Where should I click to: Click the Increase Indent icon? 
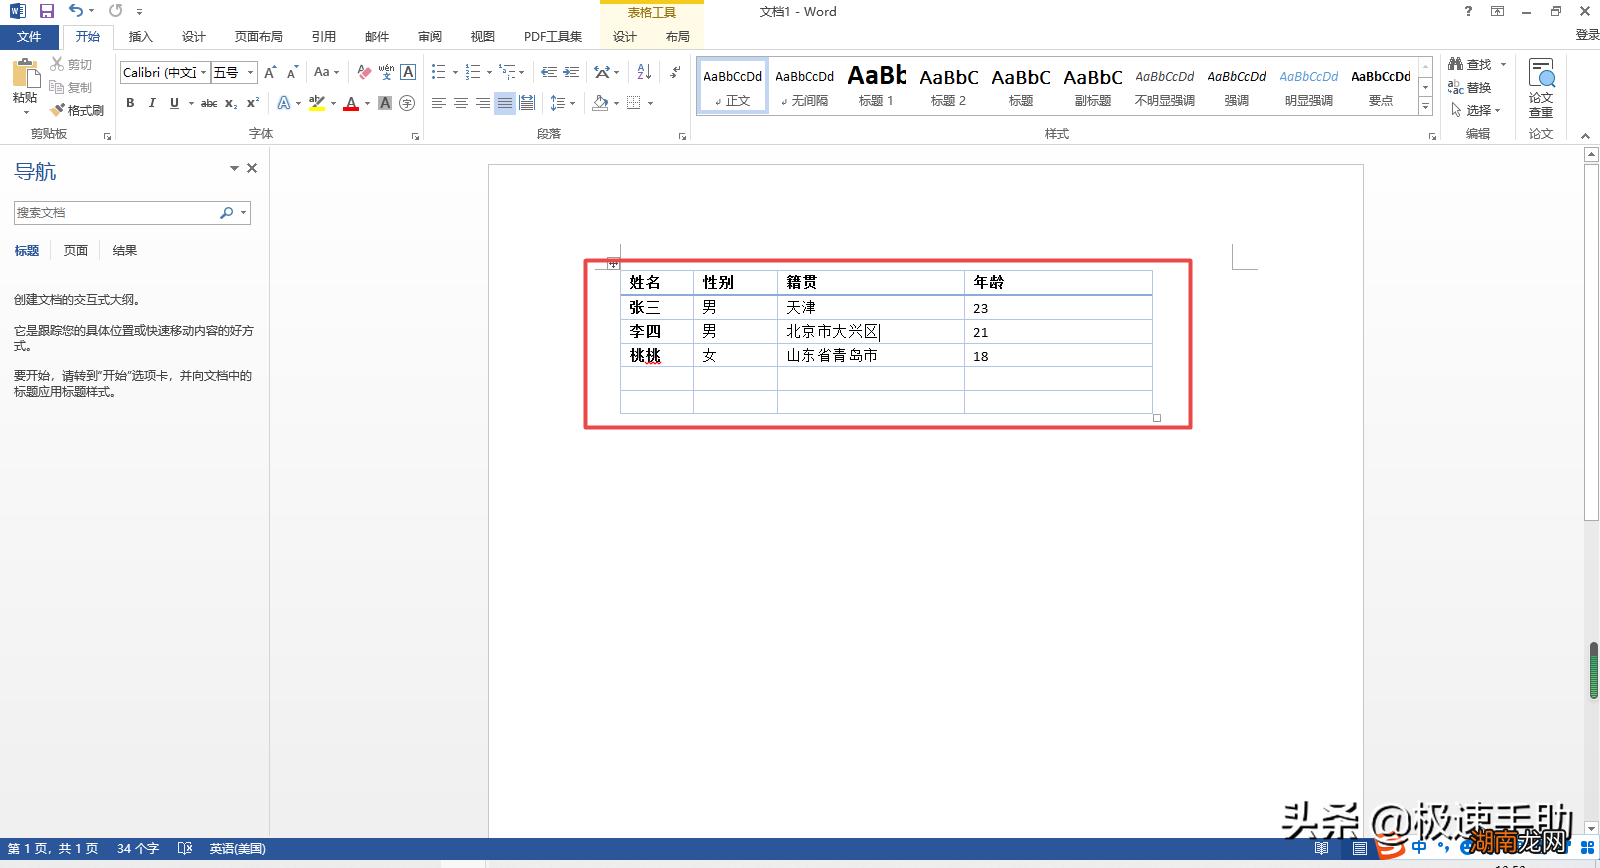[571, 73]
